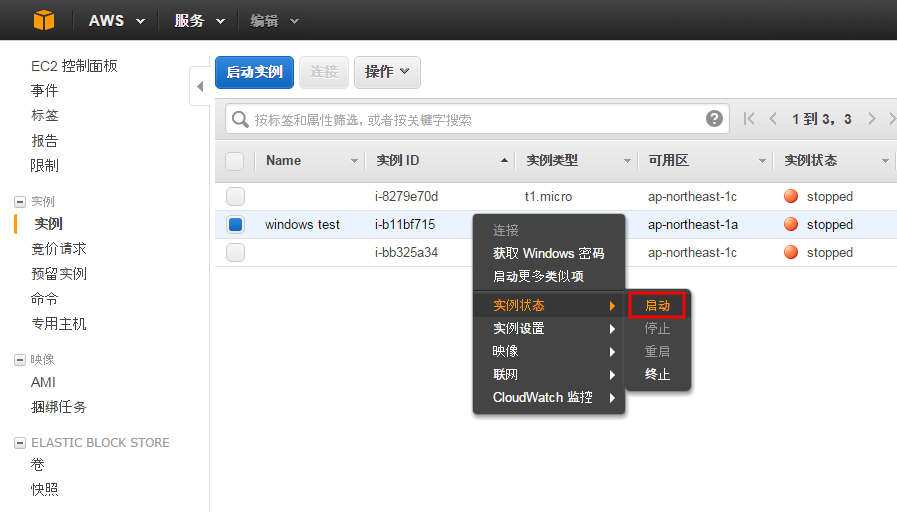897x512 pixels.
Task: Uncheck the windows test instance checkbox
Action: pos(235,224)
